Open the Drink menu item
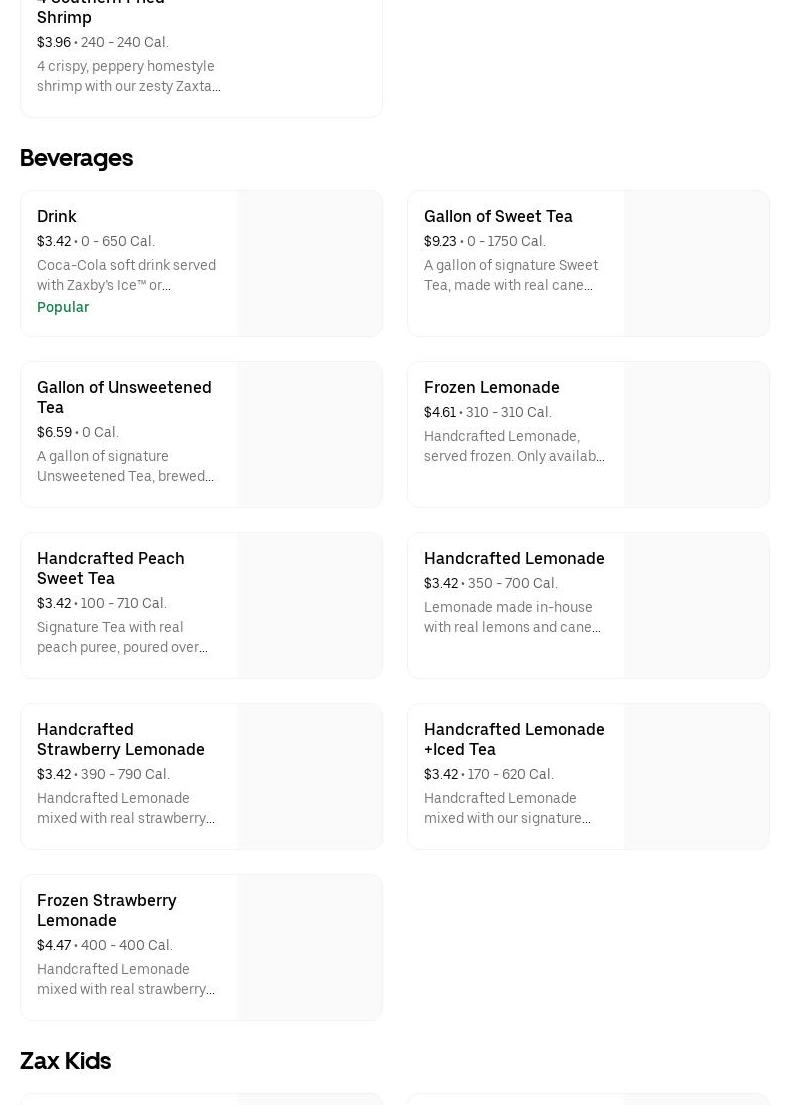 click(x=57, y=216)
